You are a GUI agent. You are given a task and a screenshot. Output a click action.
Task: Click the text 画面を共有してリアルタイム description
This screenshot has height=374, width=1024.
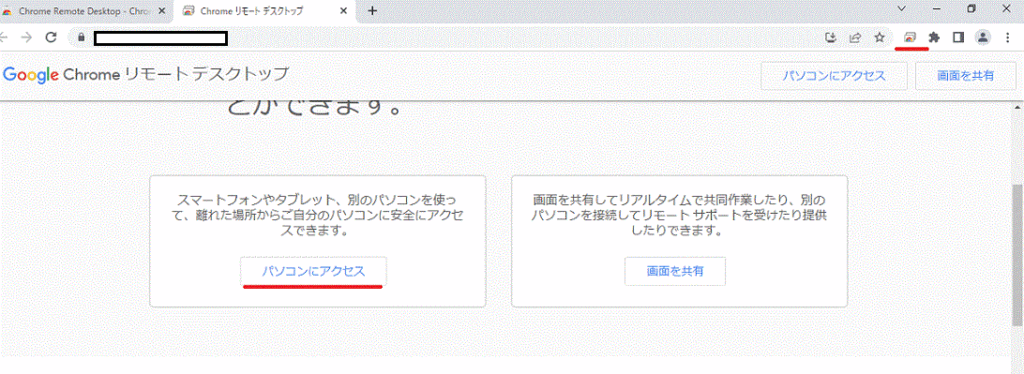(679, 215)
